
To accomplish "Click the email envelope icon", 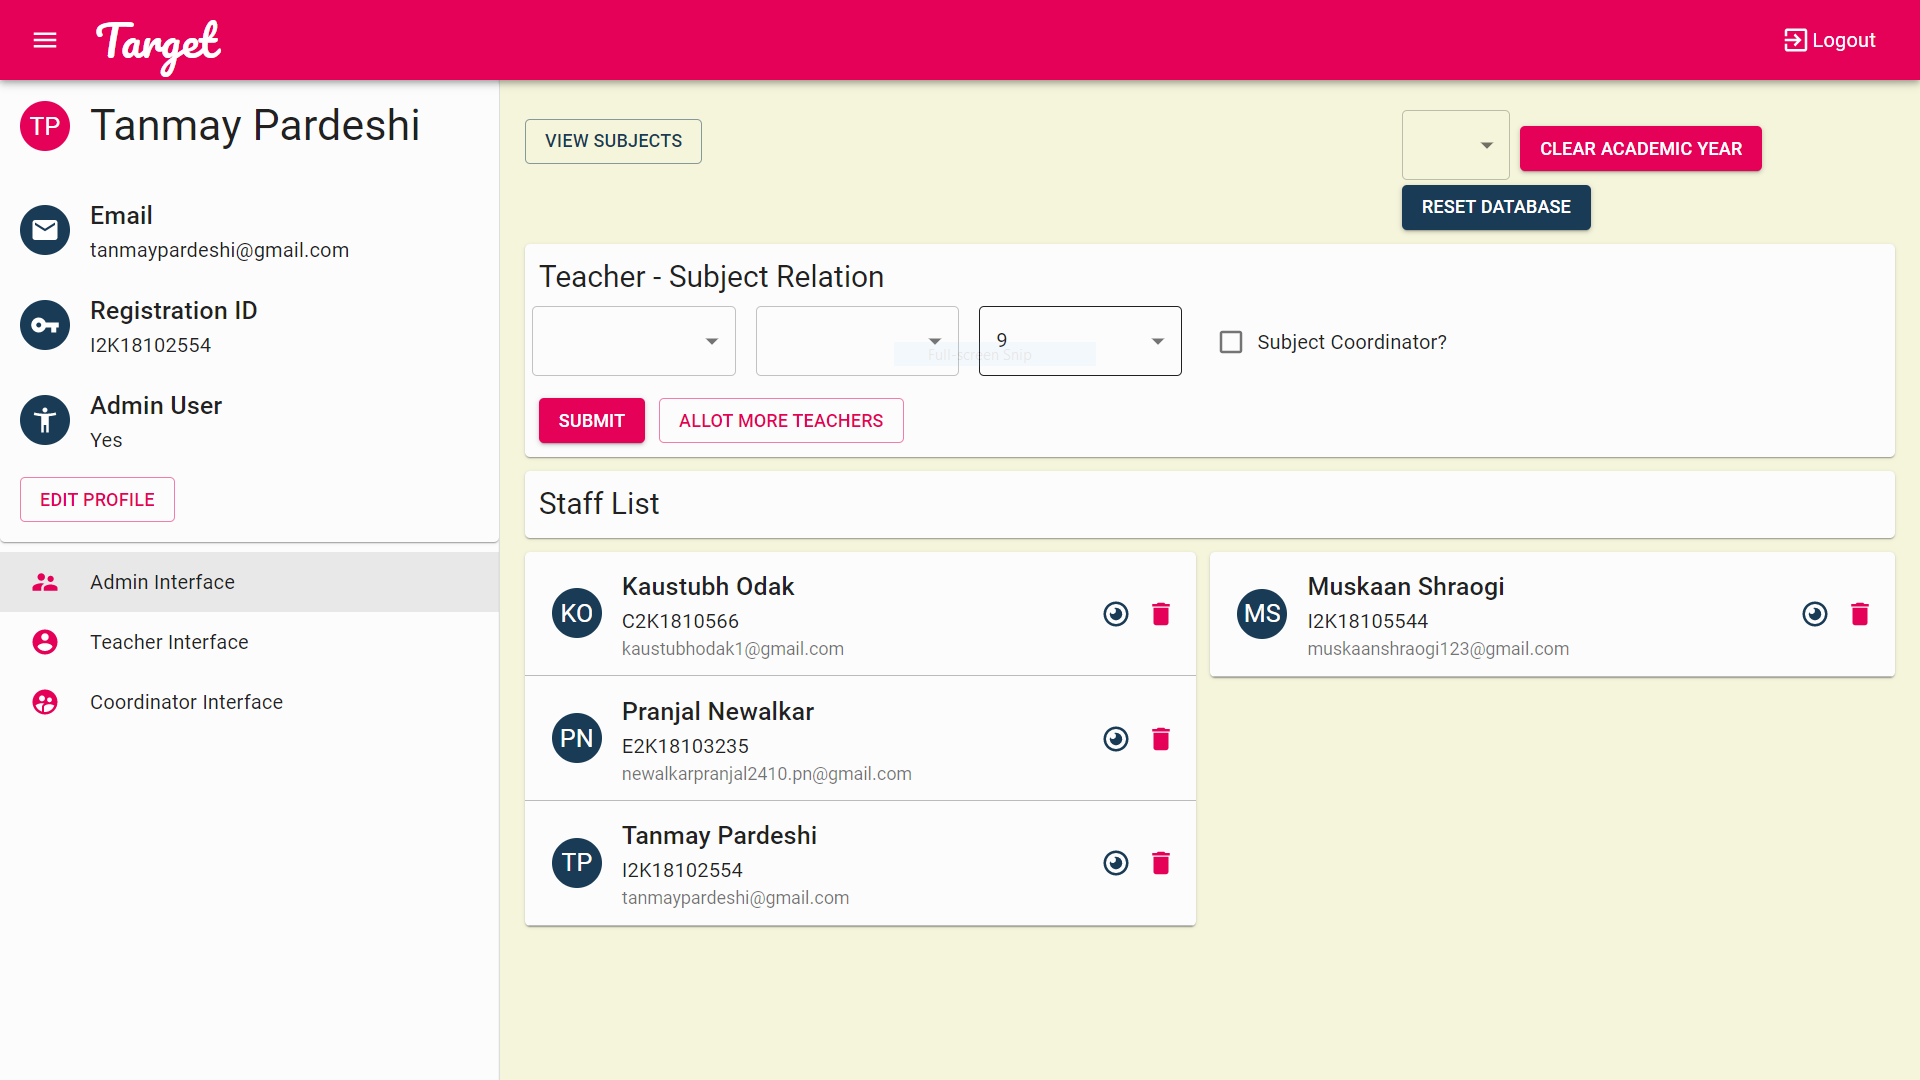I will coord(45,230).
